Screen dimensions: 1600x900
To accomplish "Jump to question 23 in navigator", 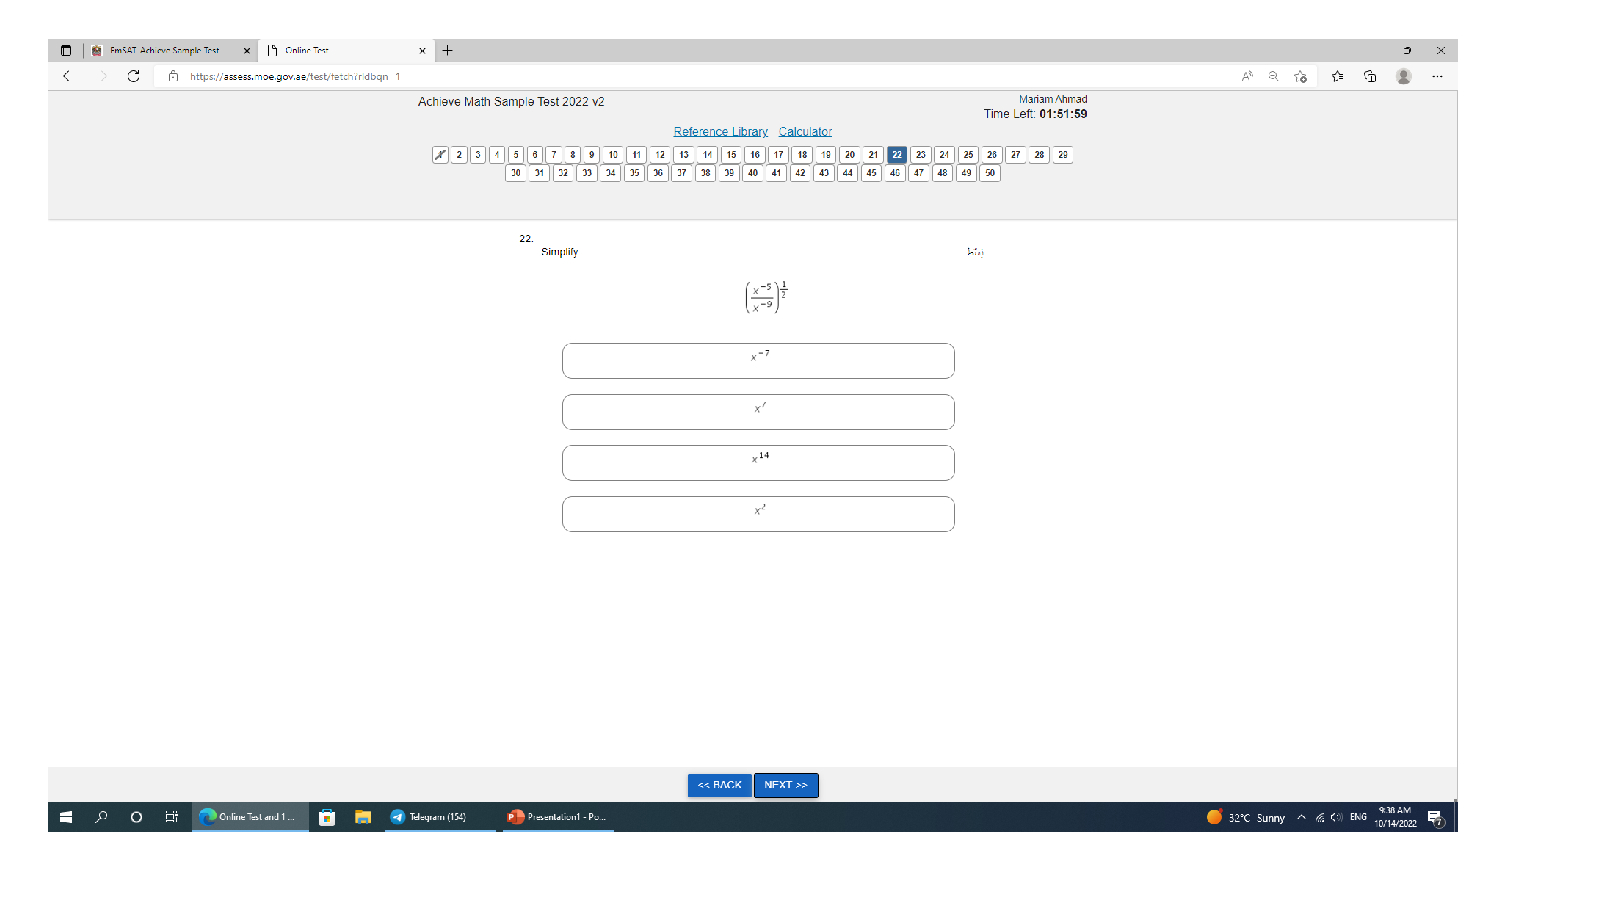I will (920, 155).
